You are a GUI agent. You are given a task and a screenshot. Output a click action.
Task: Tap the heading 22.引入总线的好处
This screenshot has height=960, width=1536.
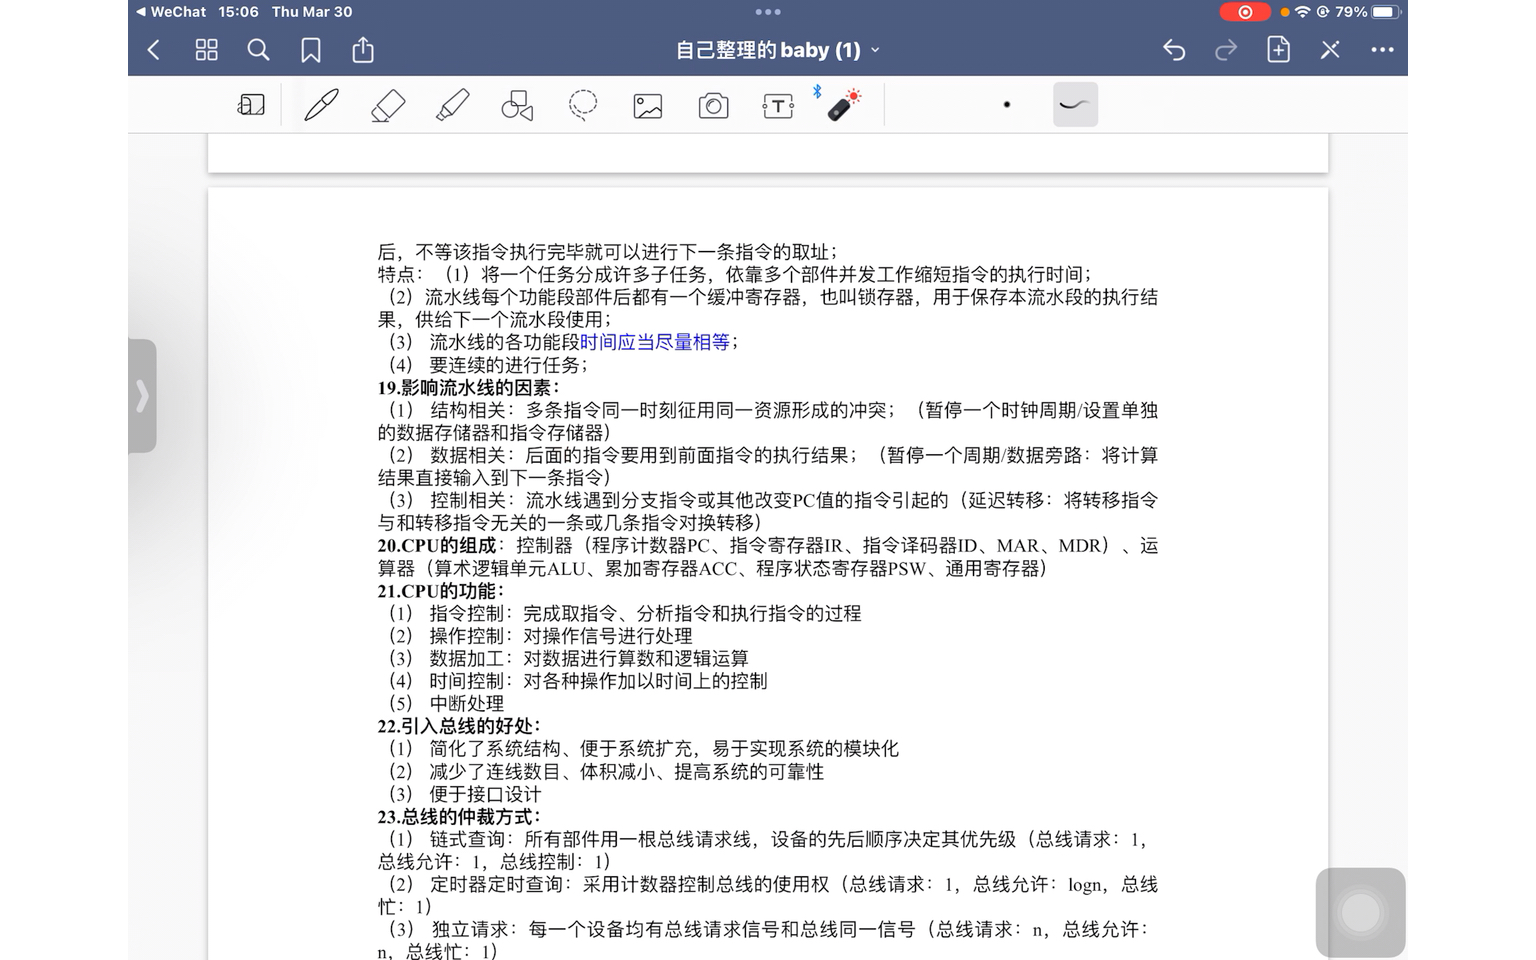pos(459,726)
